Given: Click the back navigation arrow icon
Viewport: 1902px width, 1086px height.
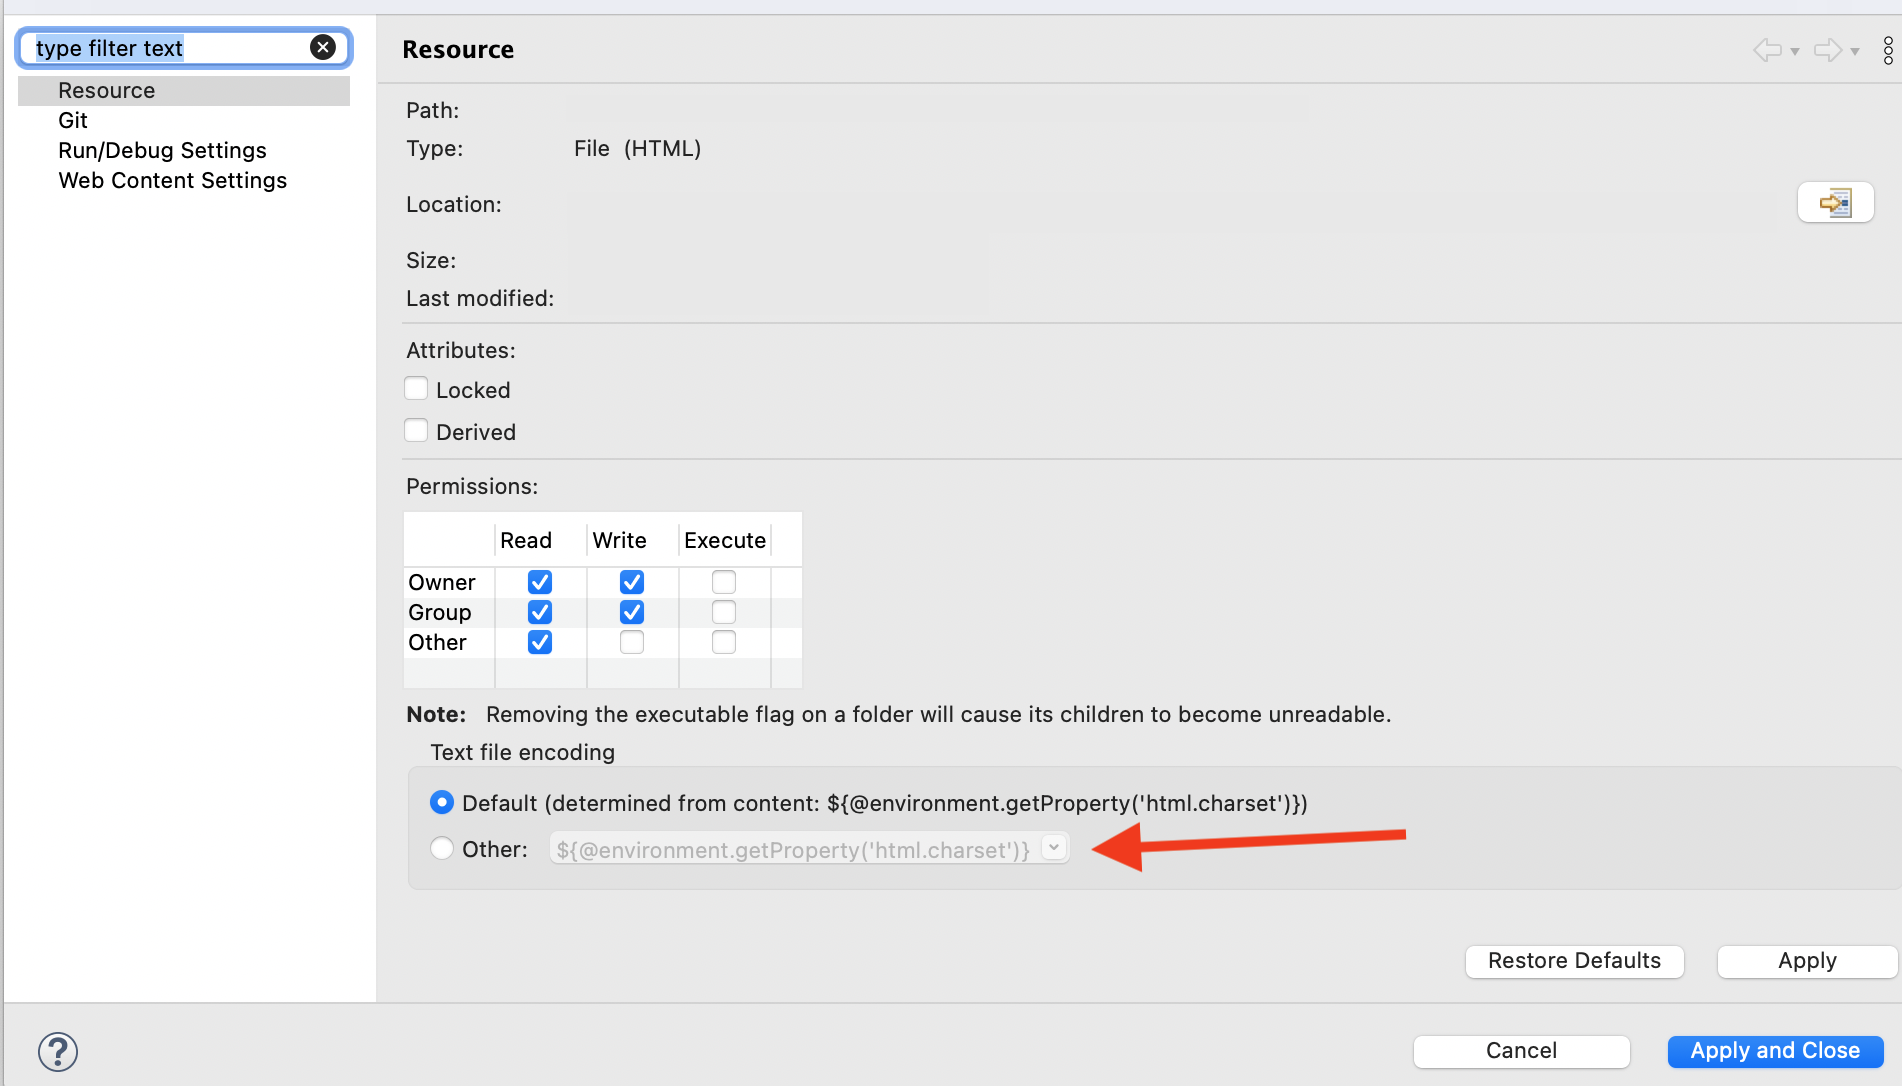Looking at the screenshot, I should [1767, 50].
